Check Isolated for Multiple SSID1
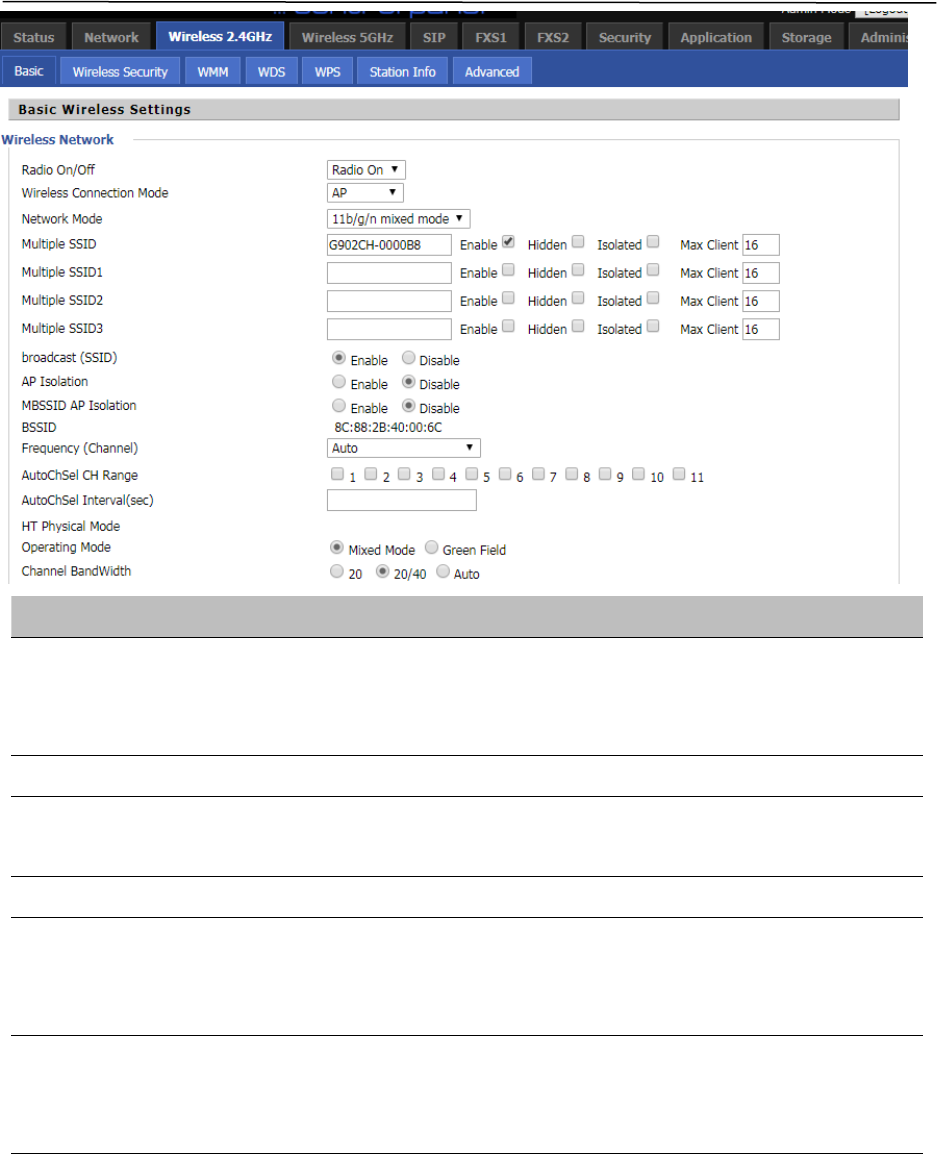 coord(653,270)
